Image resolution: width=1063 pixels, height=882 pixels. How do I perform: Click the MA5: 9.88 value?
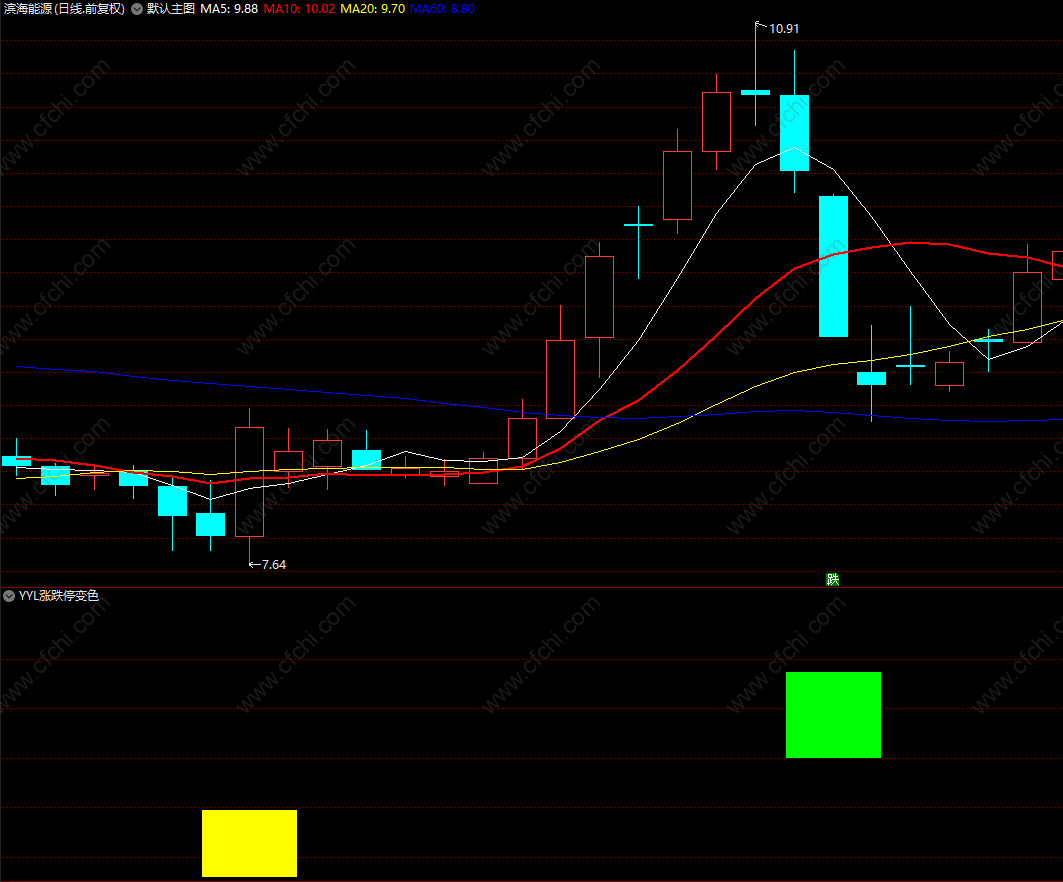tap(229, 9)
